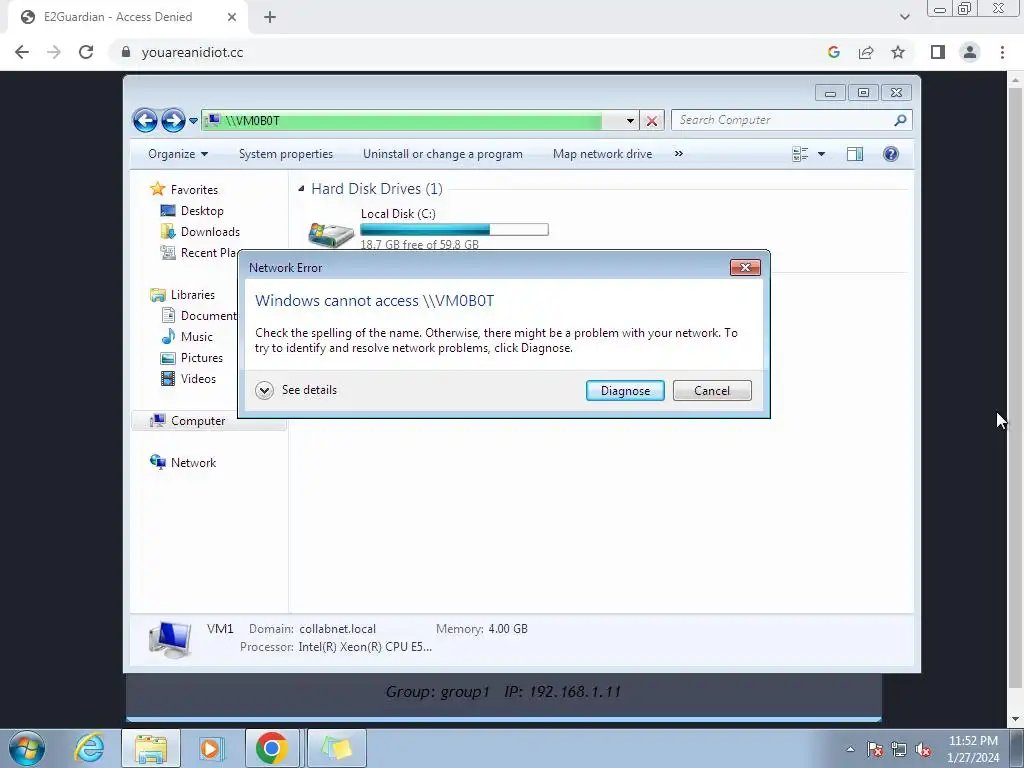The image size is (1024, 768).
Task: Click VM1 computer icon in details pane
Action: click(x=170, y=639)
